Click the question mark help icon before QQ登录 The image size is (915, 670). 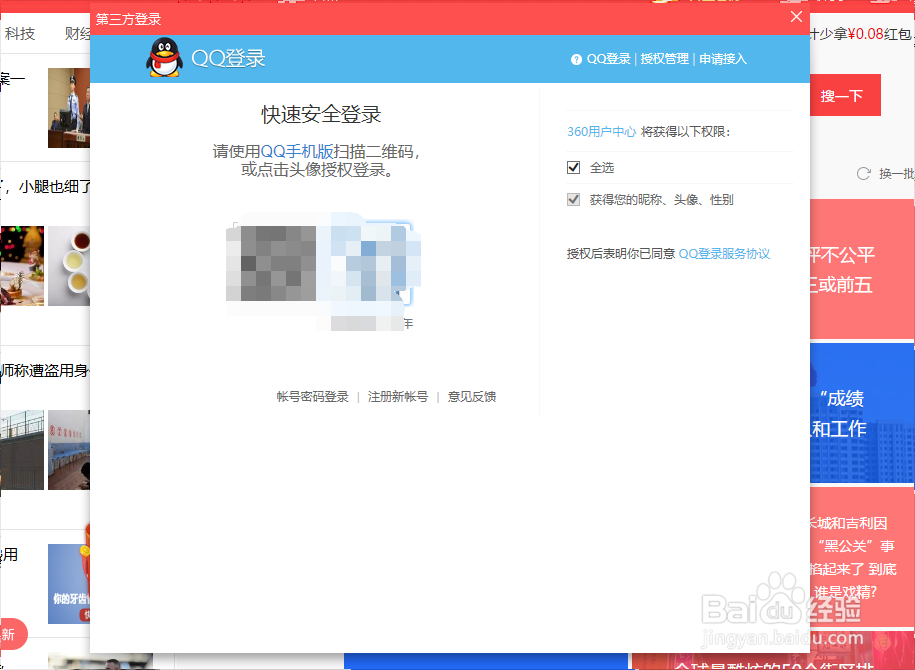[x=579, y=58]
